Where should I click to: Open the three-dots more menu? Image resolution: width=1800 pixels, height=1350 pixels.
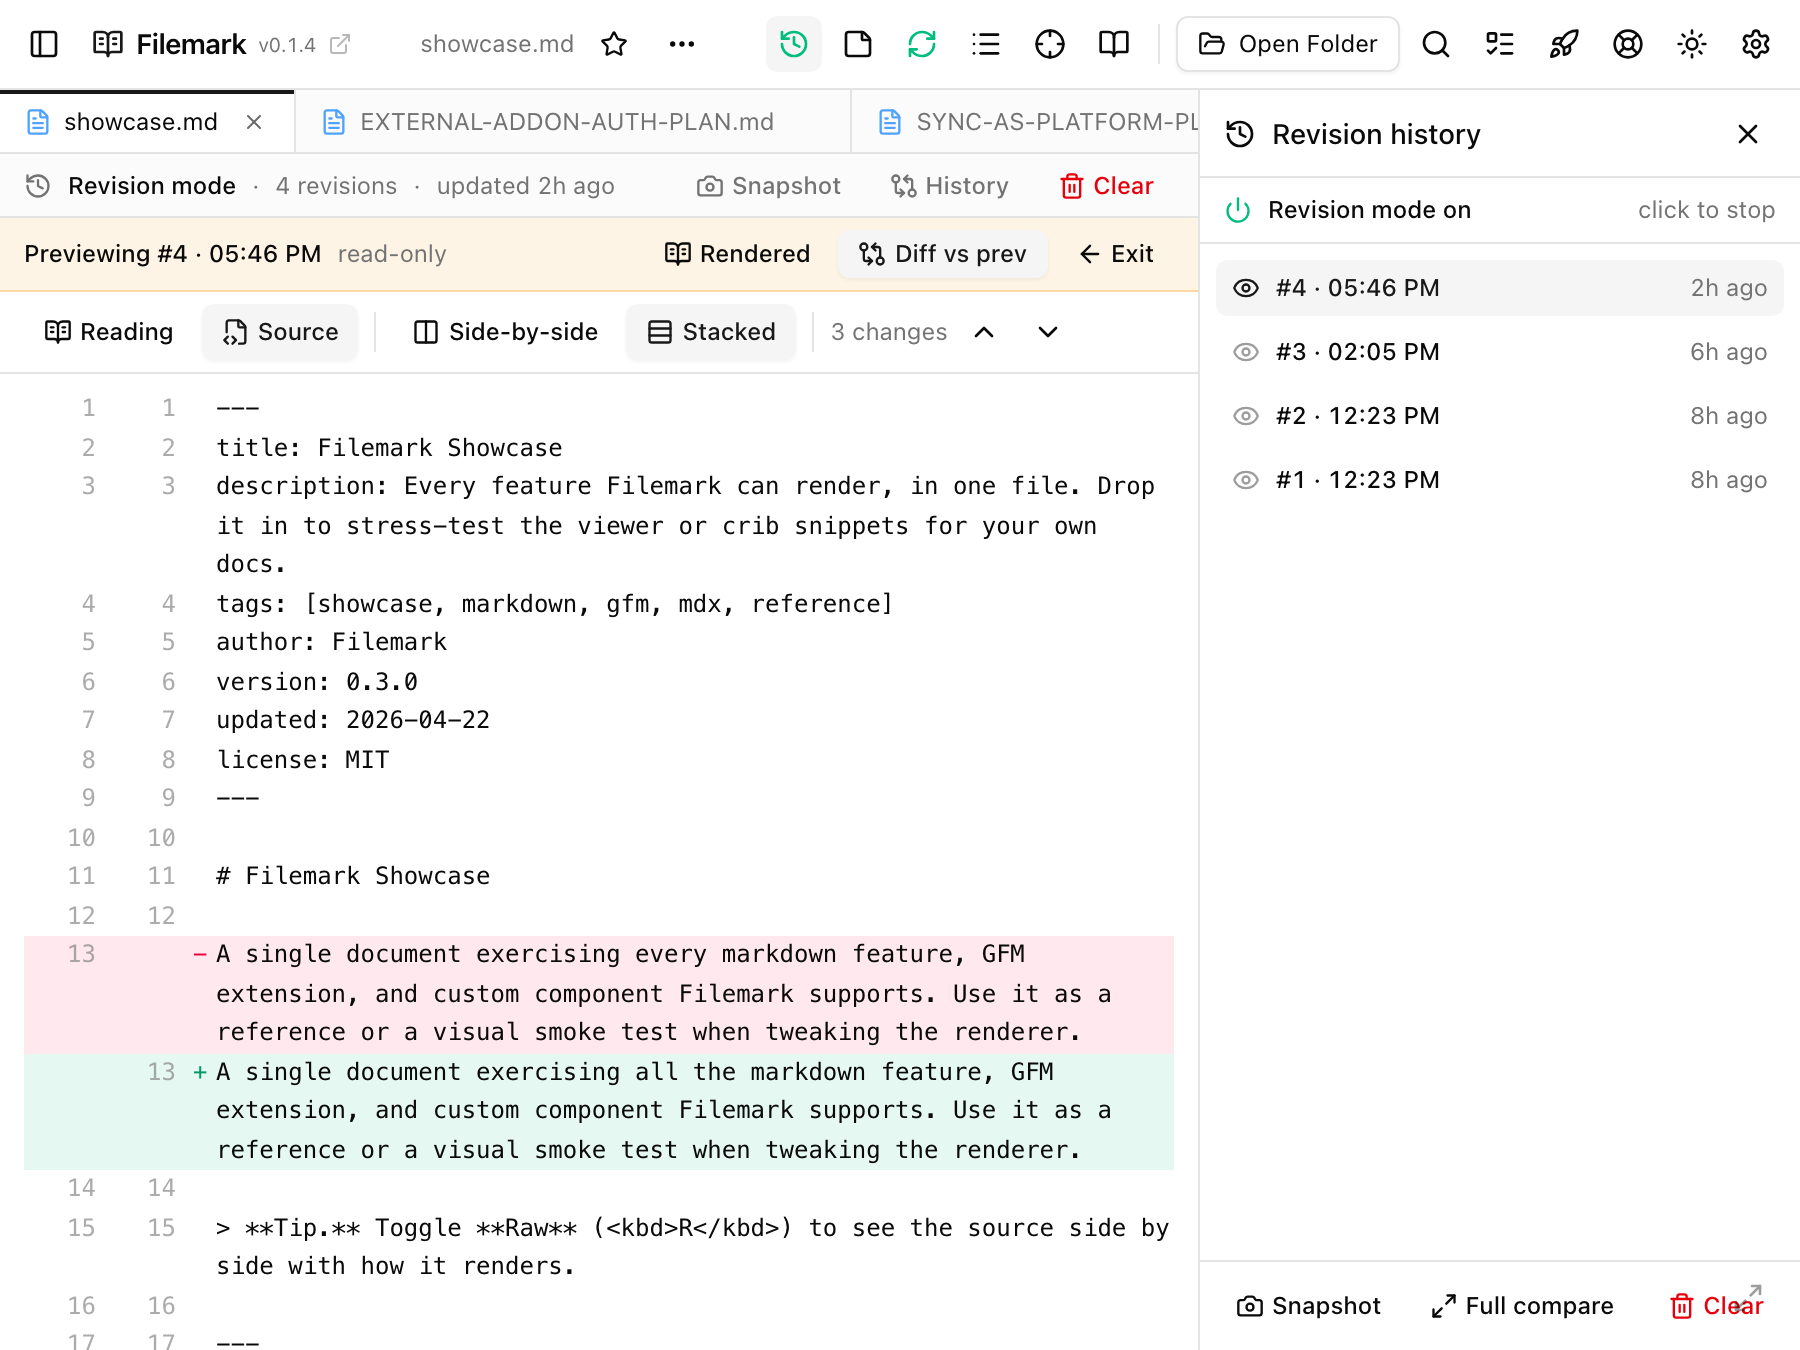(682, 44)
